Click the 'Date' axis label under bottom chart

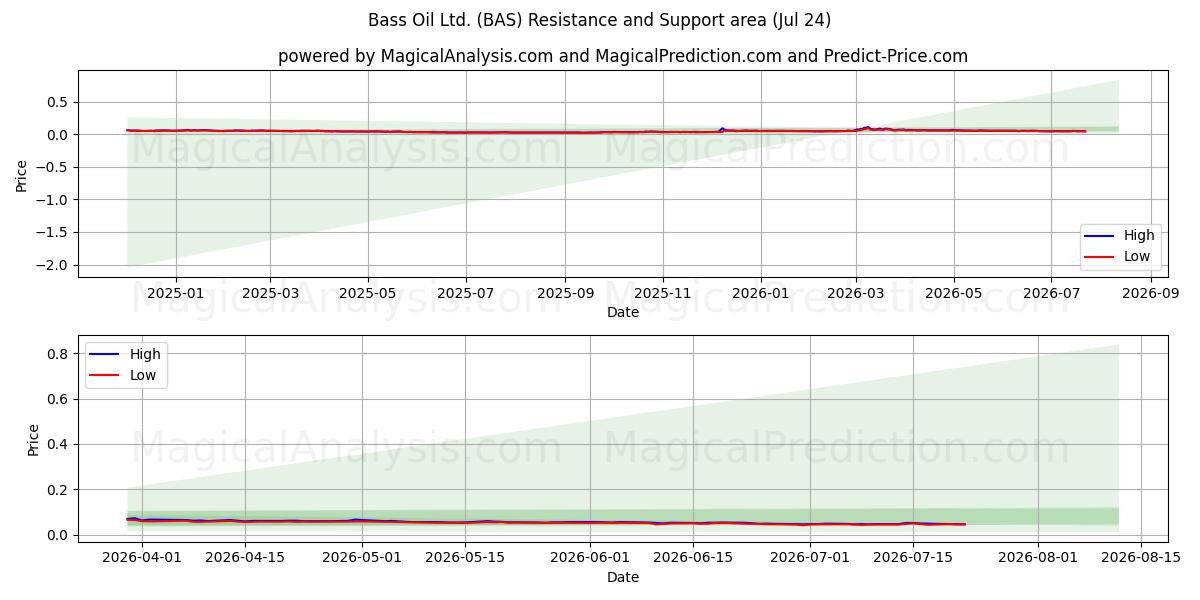click(x=623, y=577)
